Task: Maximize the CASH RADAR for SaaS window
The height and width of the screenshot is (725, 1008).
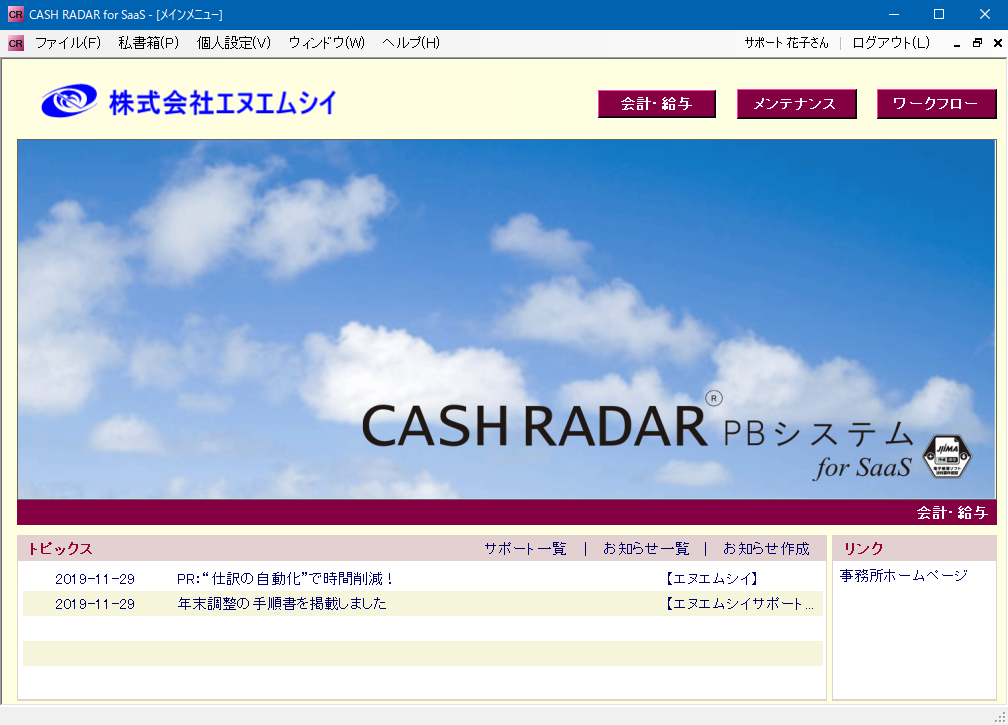Action: point(939,14)
